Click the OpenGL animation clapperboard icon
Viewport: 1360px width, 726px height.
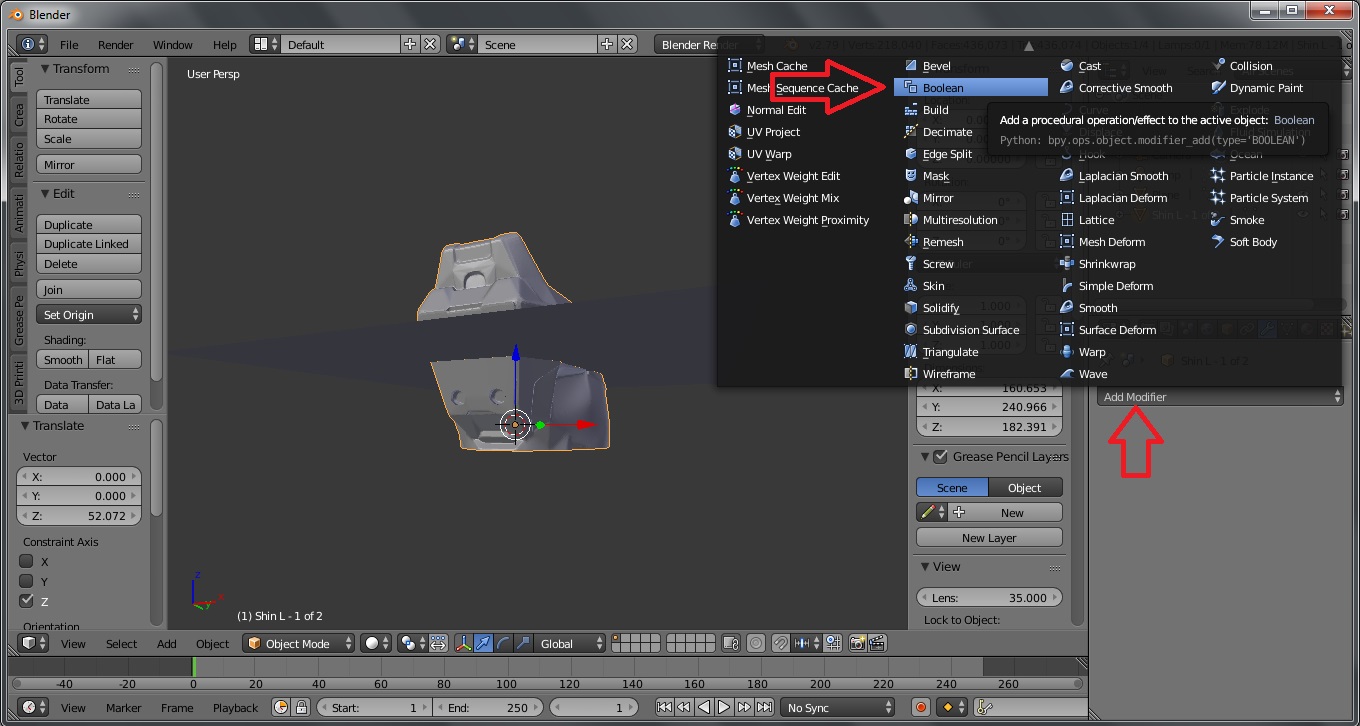(877, 644)
